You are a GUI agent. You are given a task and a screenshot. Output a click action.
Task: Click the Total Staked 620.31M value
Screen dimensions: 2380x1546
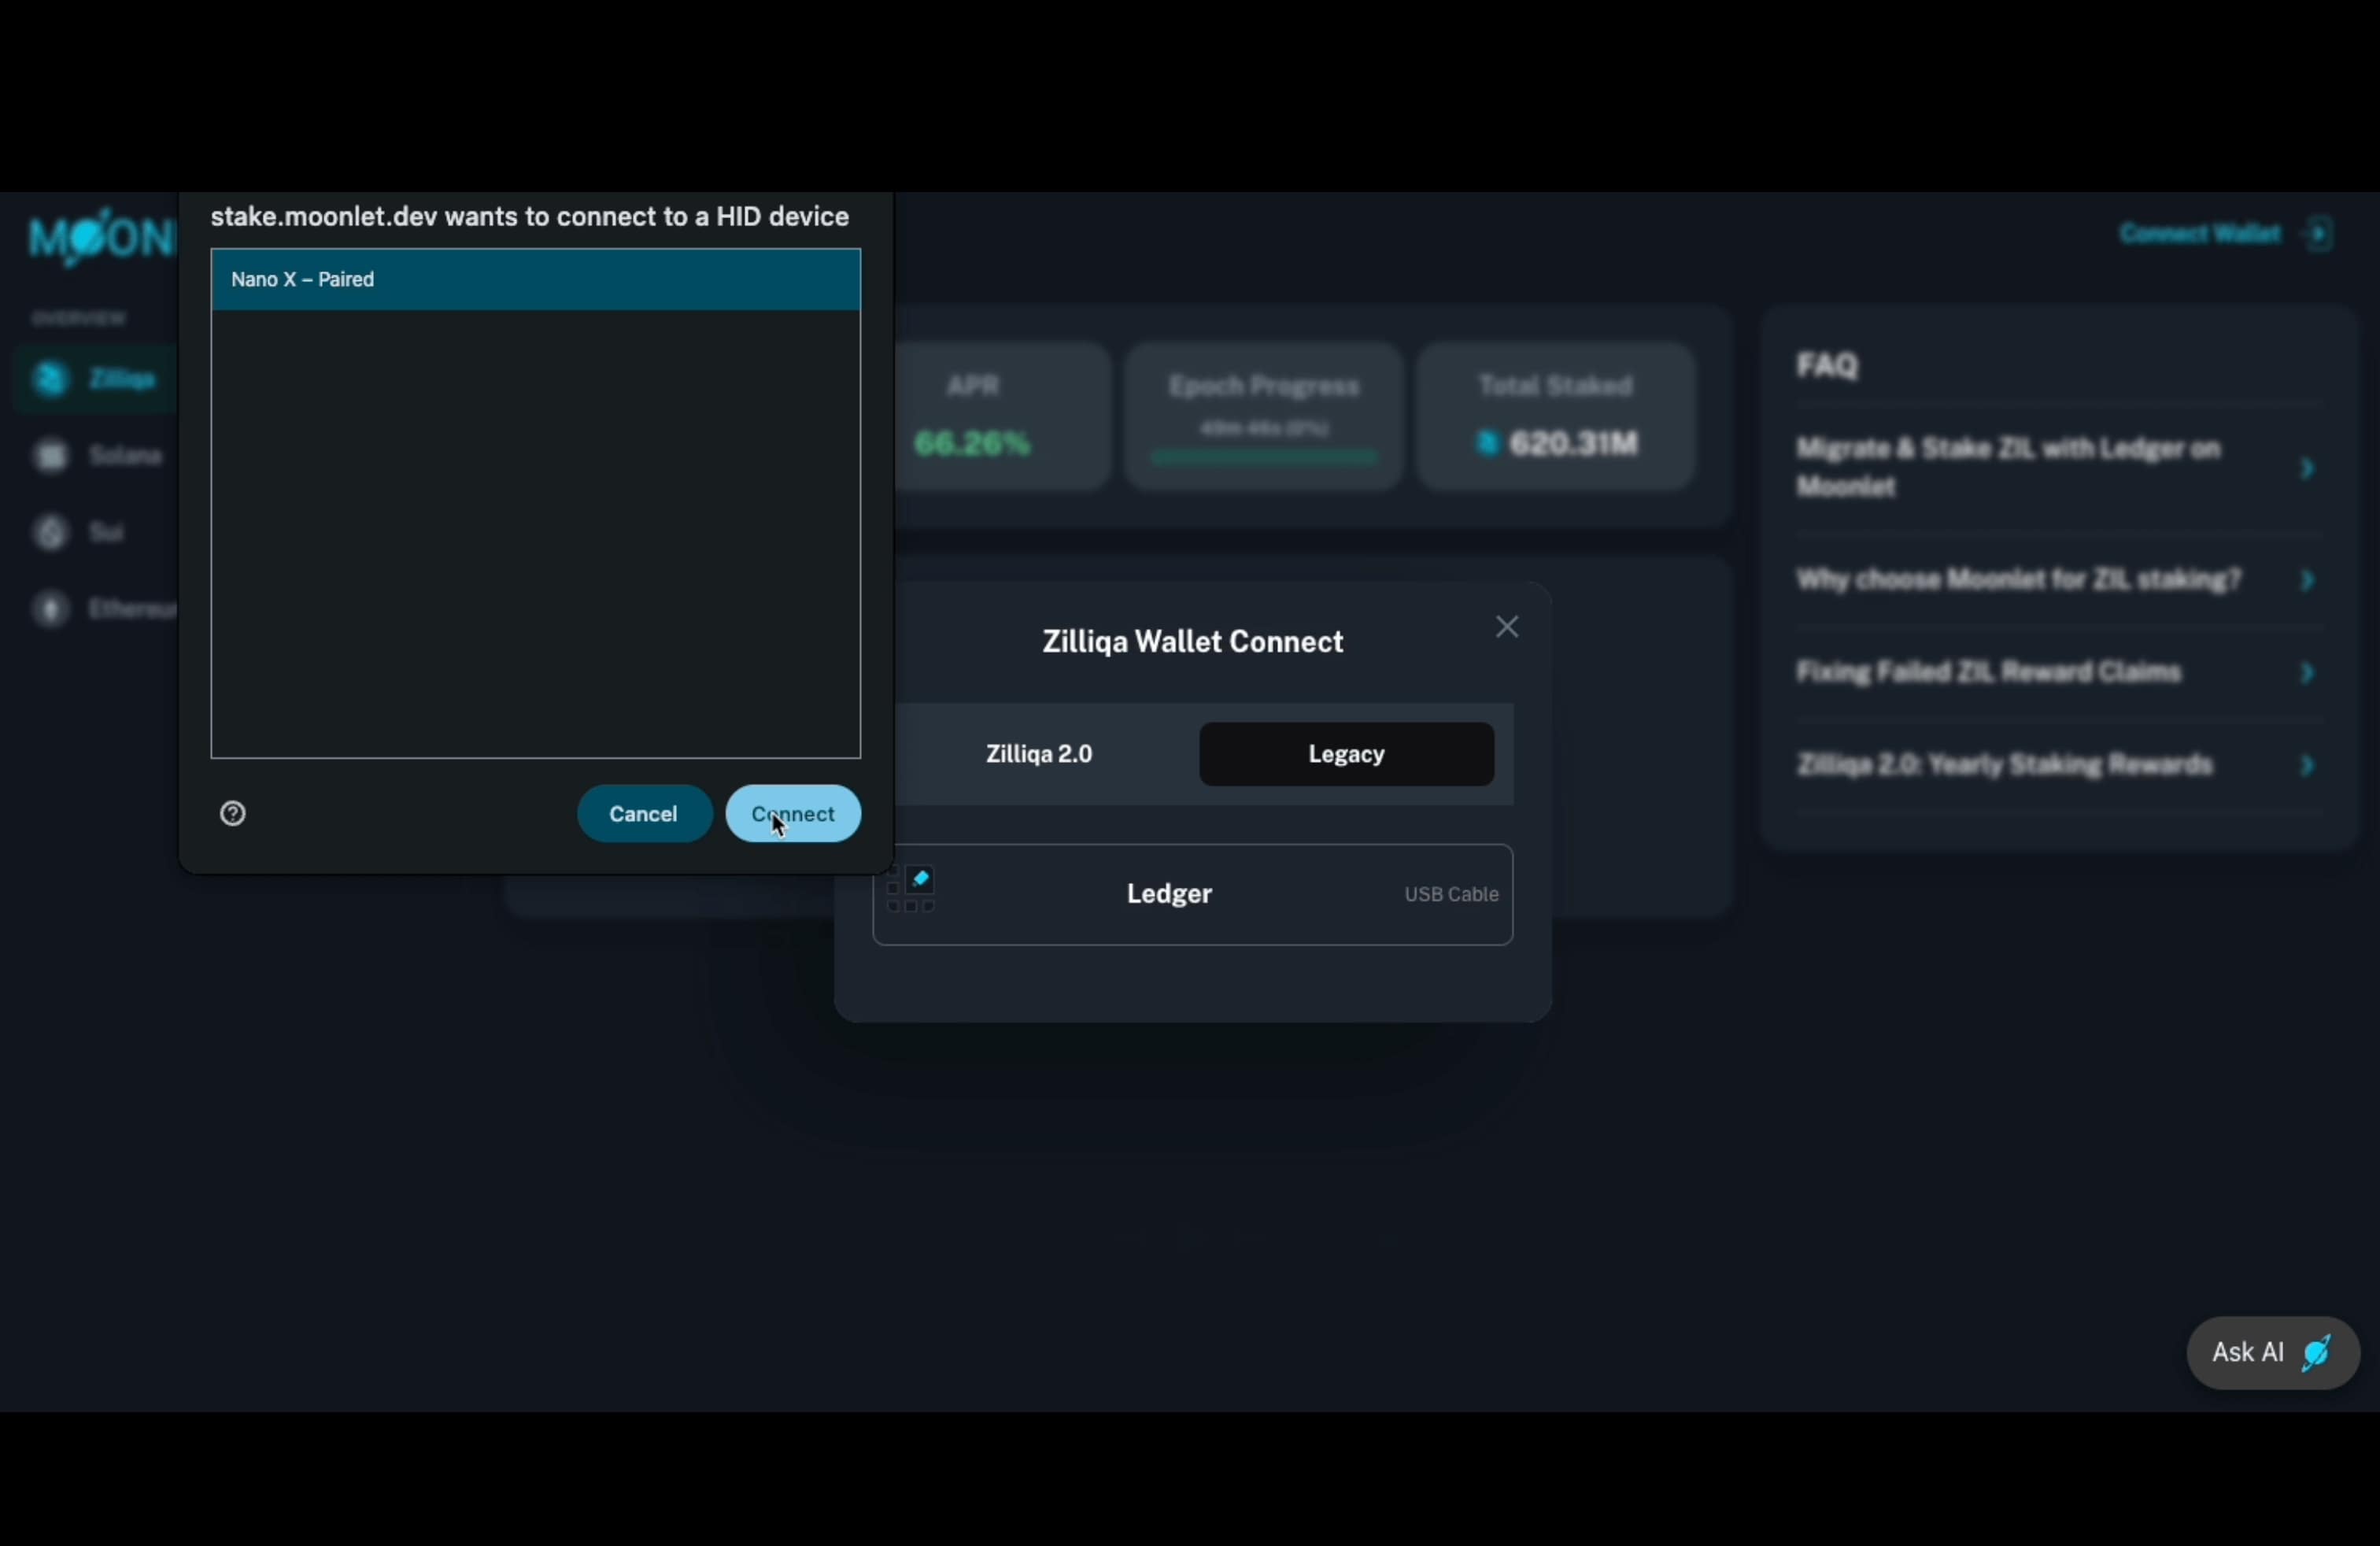tap(1574, 443)
